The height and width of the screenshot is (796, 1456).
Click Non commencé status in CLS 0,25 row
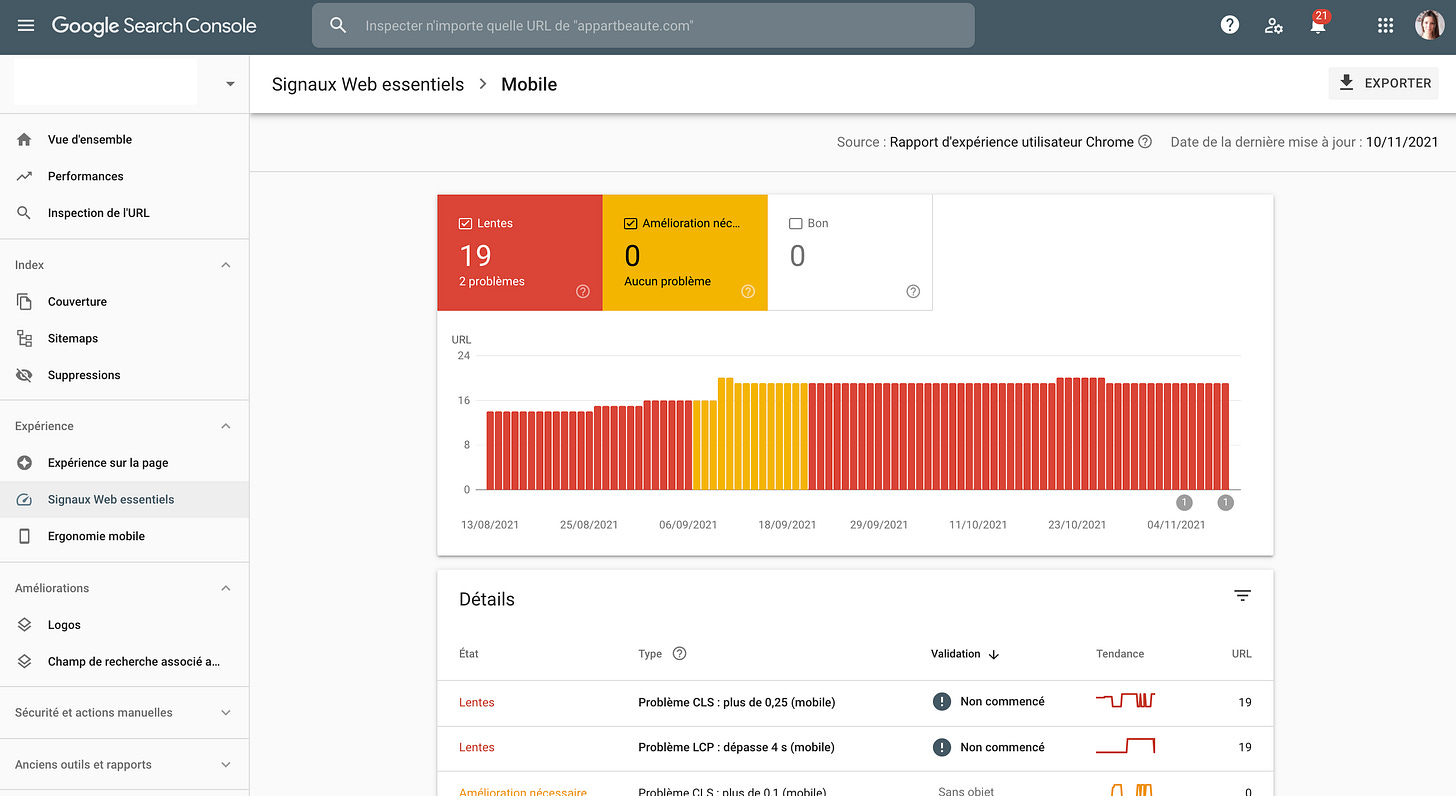pos(988,701)
